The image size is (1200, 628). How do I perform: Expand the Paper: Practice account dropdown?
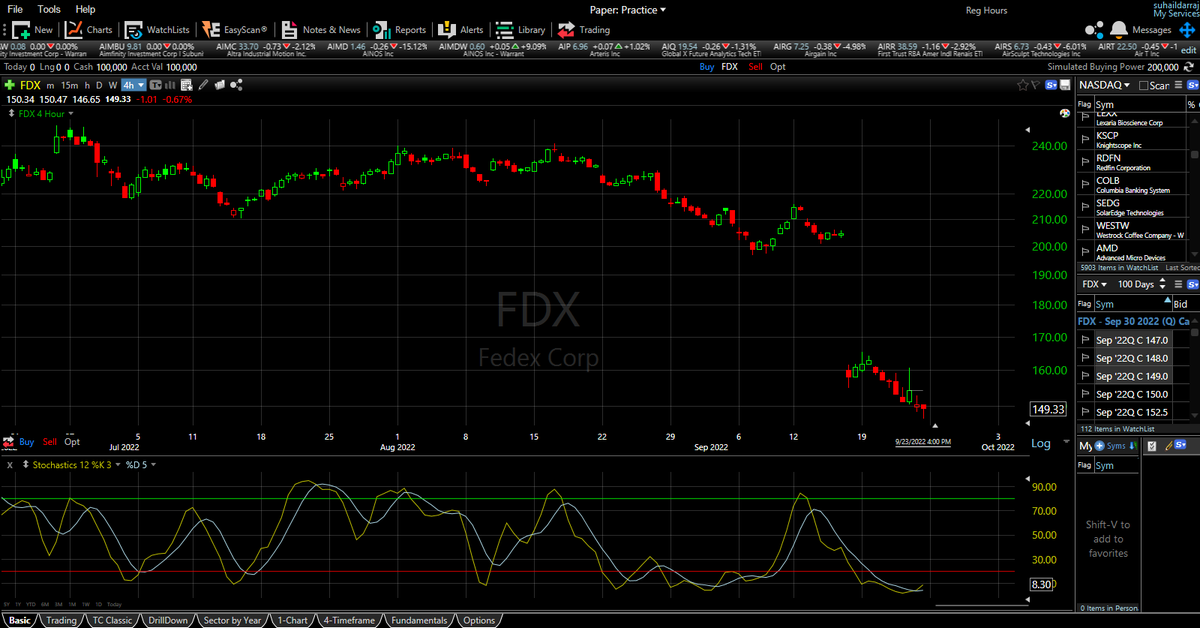[x=627, y=9]
